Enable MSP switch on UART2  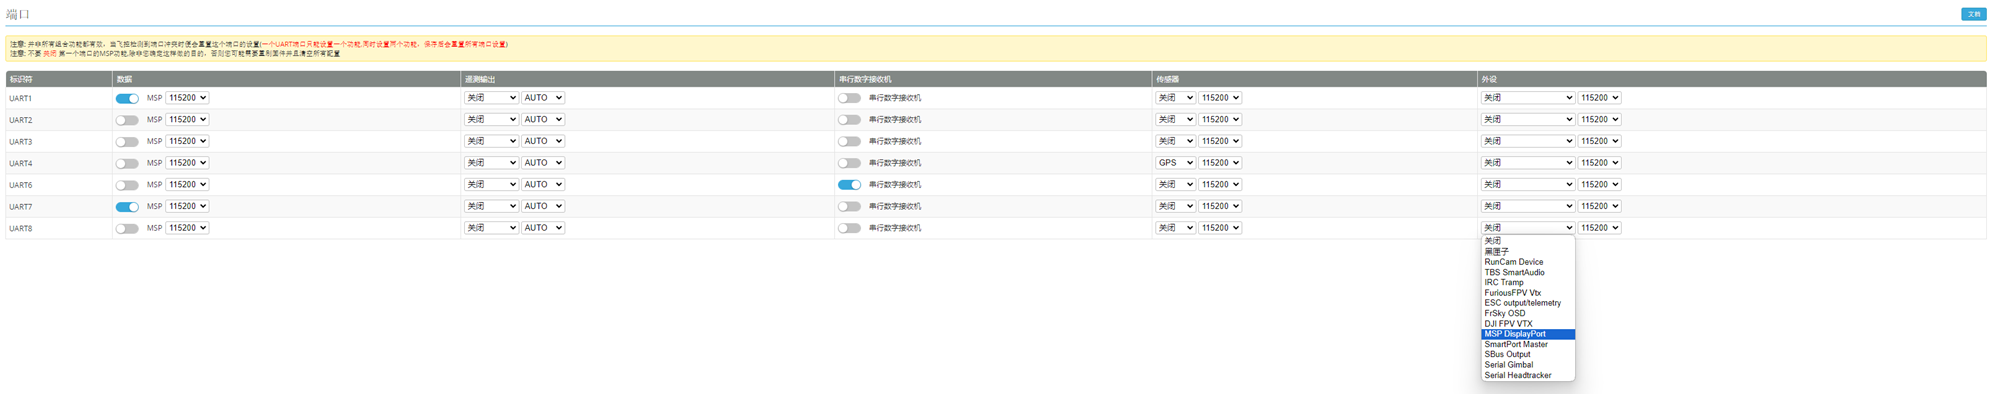tap(127, 120)
